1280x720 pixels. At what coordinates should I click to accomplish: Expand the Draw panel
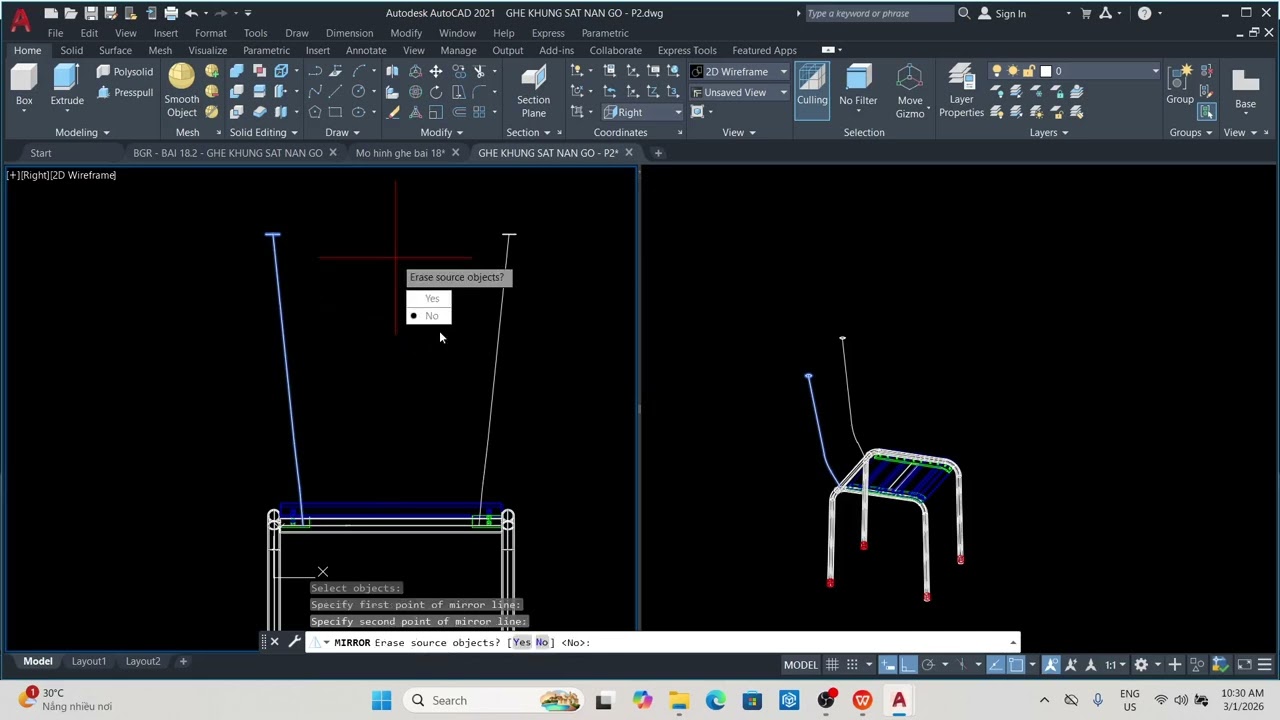(x=343, y=132)
